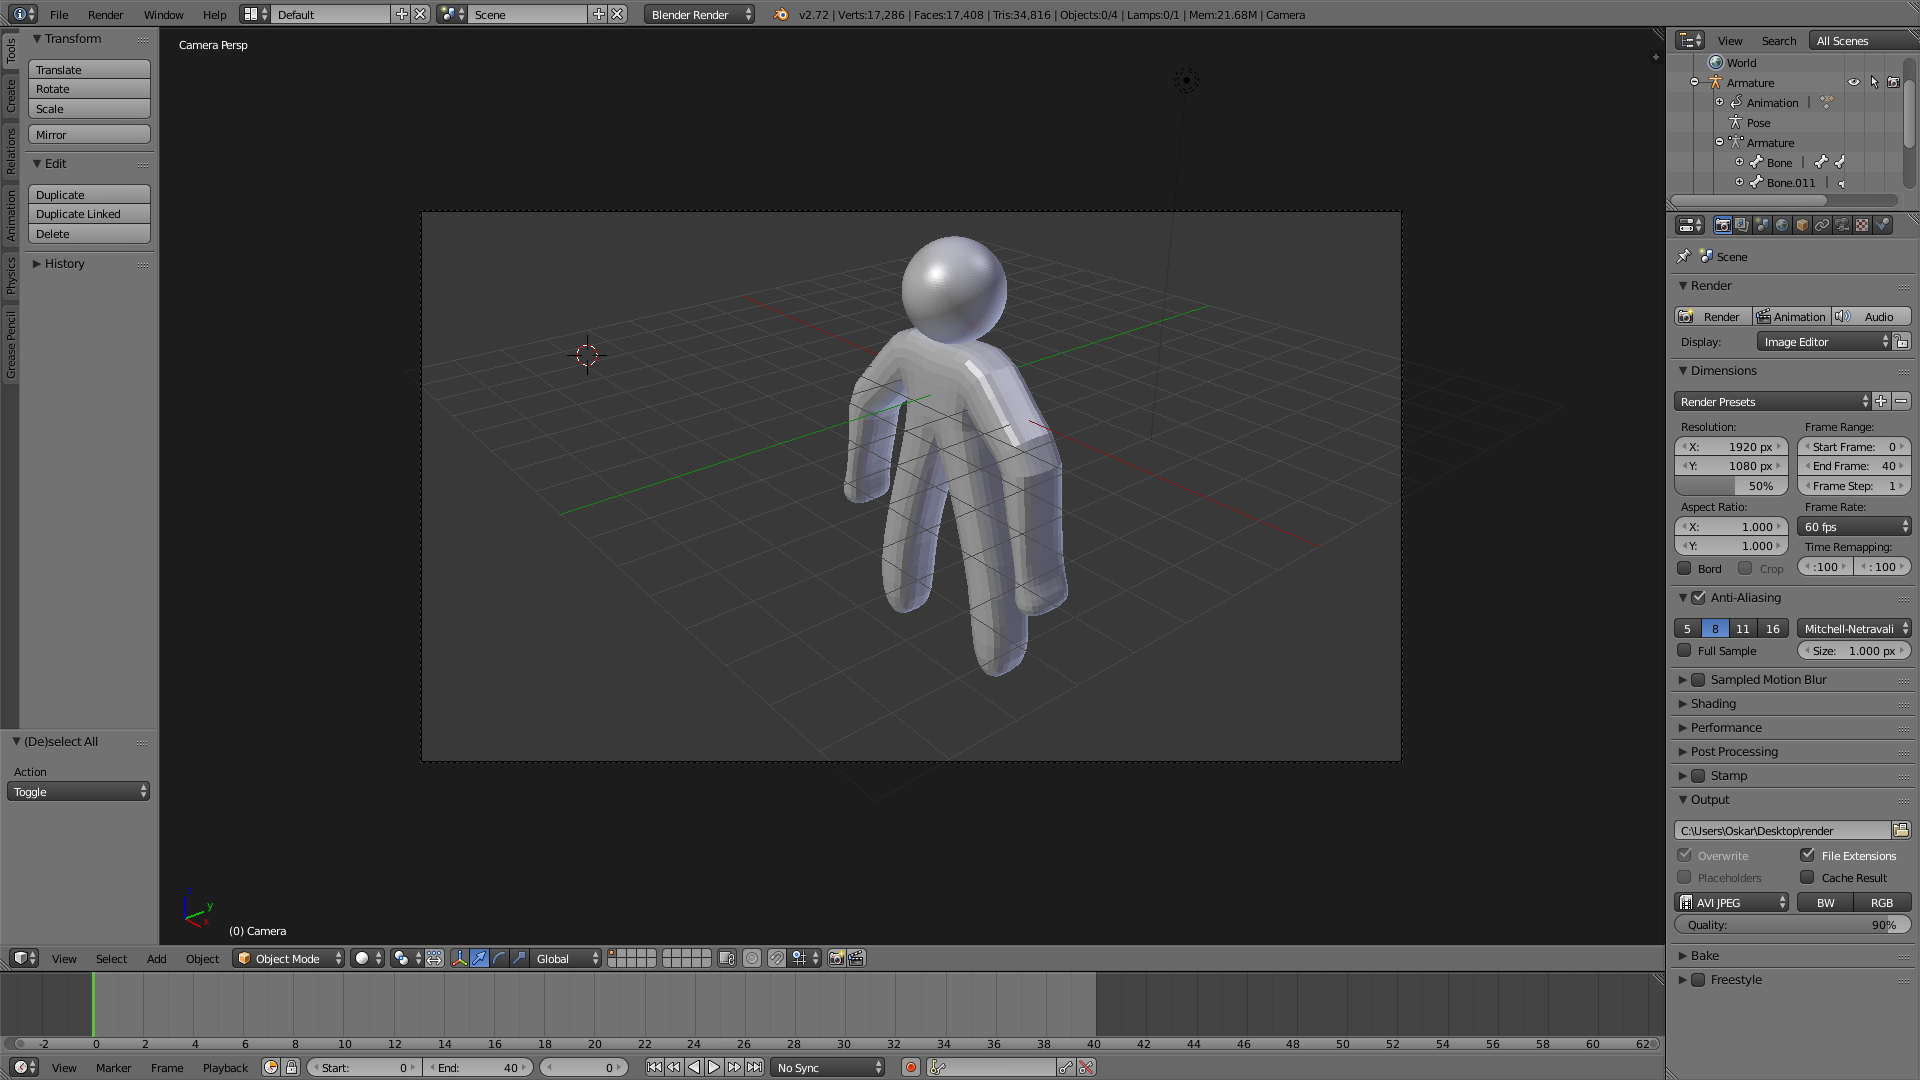
Task: Enable the Bord (border) checkbox
Action: [1684, 568]
